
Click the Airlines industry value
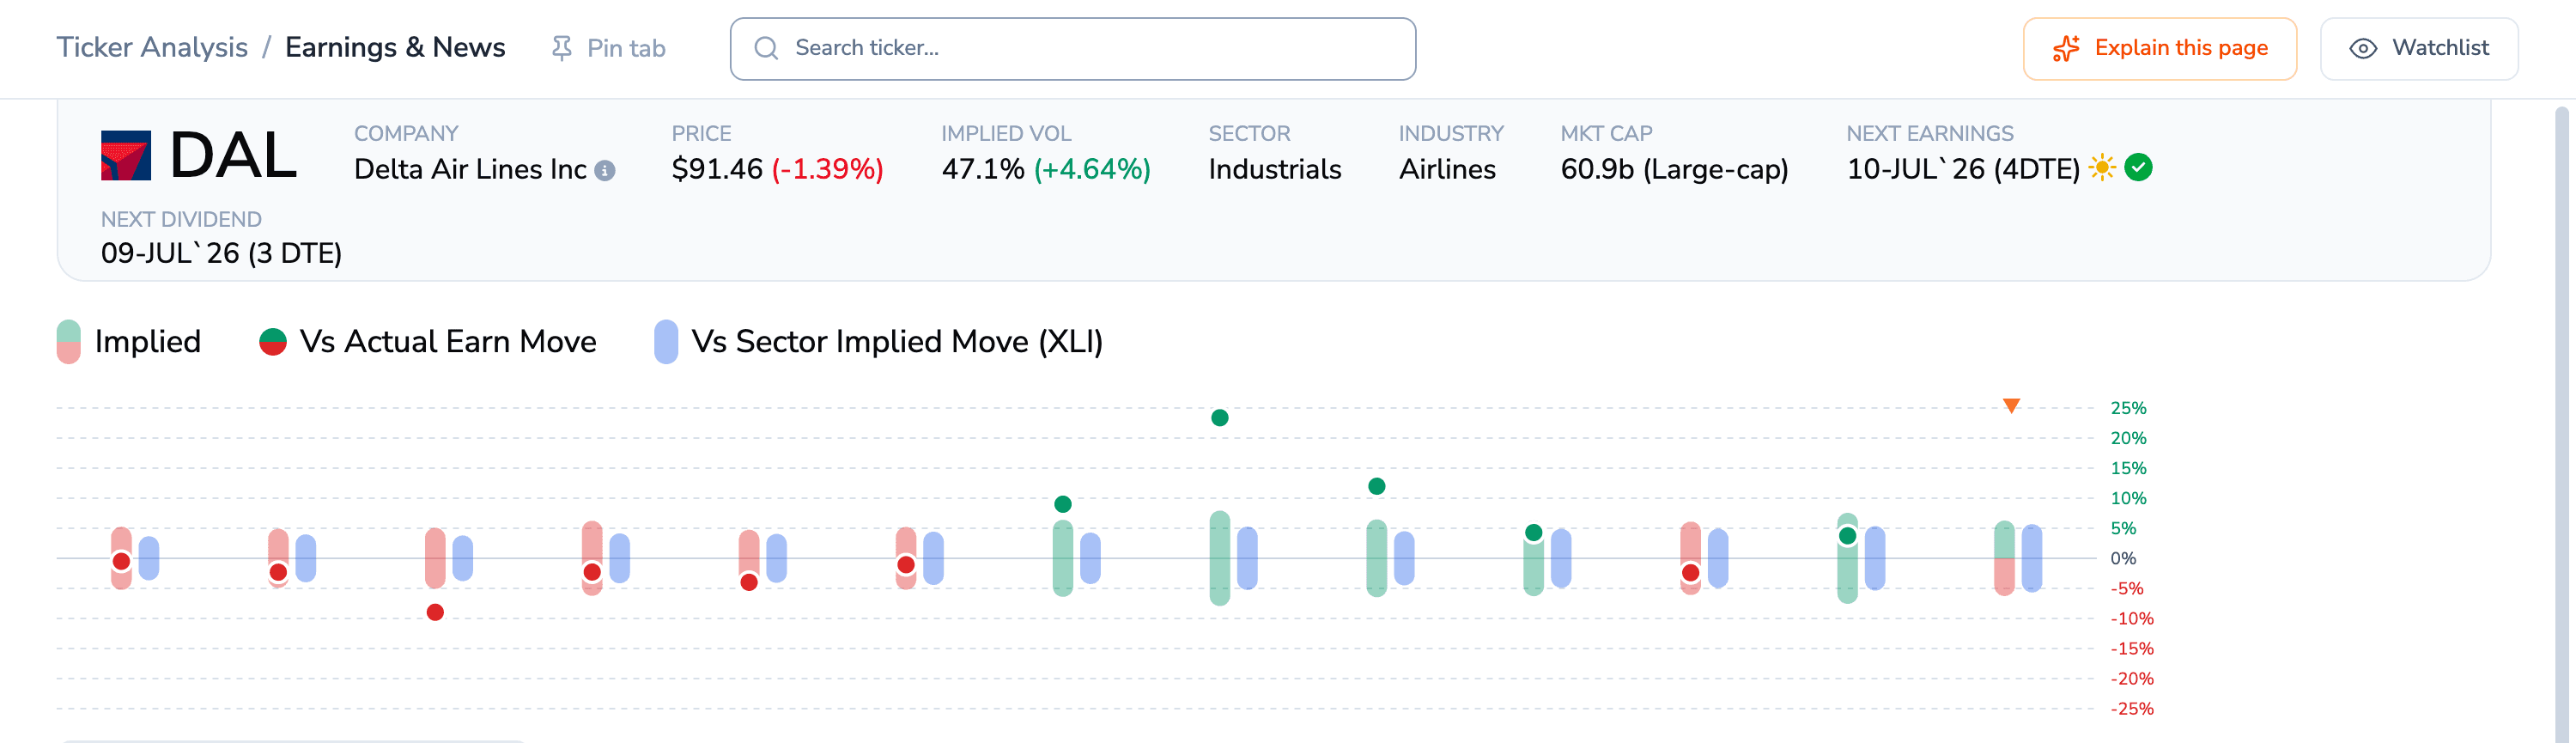coord(1447,169)
